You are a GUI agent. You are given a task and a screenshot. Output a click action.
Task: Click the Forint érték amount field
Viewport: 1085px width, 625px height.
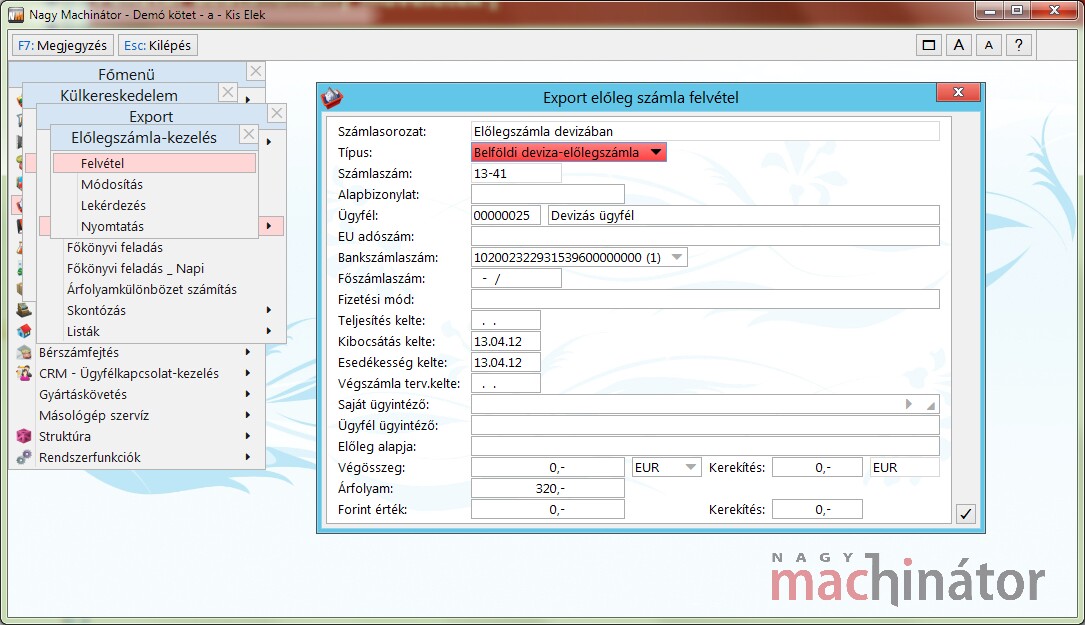[547, 509]
